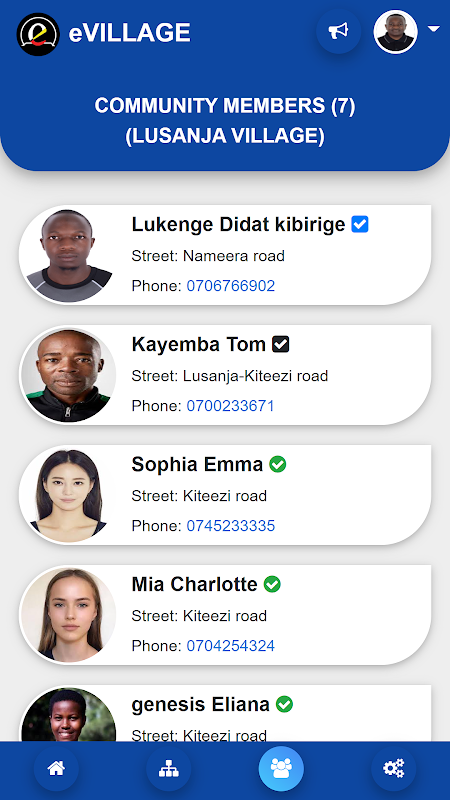
Task: Tap Sophia Emma's phone link 0745233335
Action: [231, 526]
